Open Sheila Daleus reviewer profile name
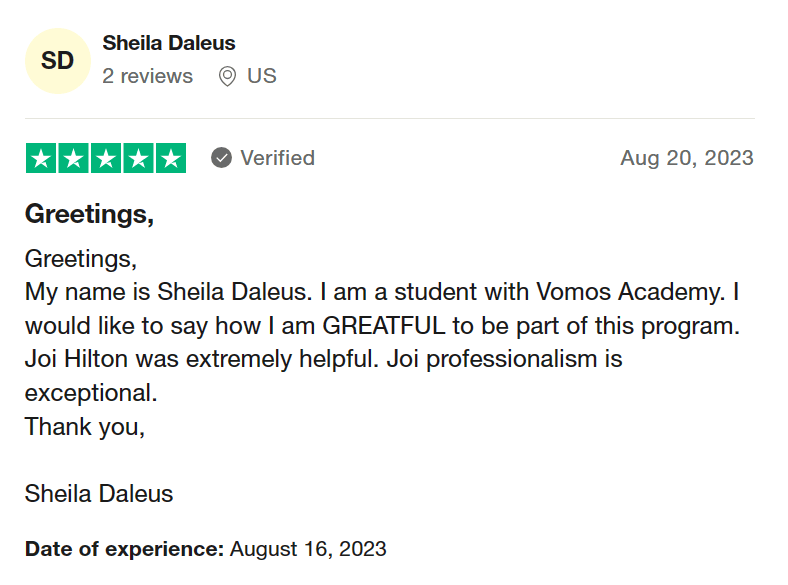This screenshot has width=788, height=585. (169, 43)
